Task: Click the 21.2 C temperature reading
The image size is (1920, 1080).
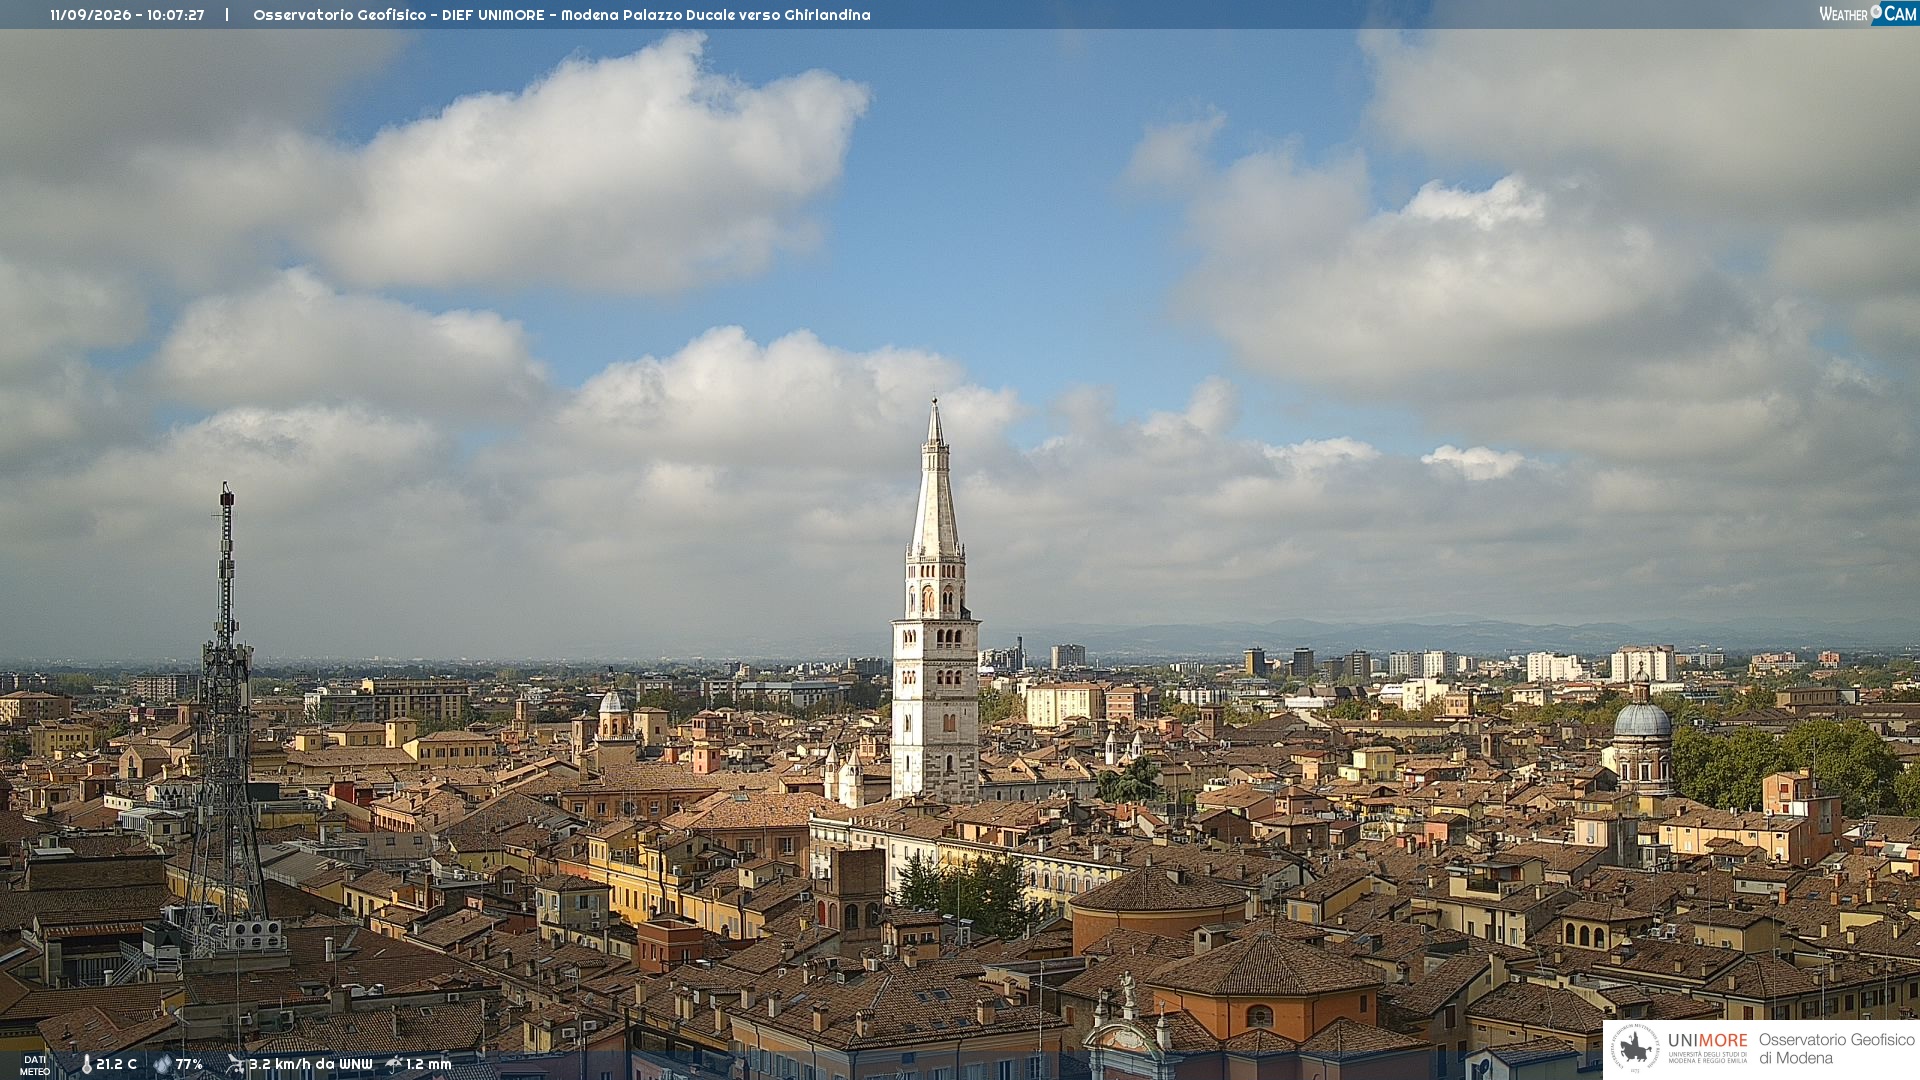Action: pyautogui.click(x=116, y=1064)
